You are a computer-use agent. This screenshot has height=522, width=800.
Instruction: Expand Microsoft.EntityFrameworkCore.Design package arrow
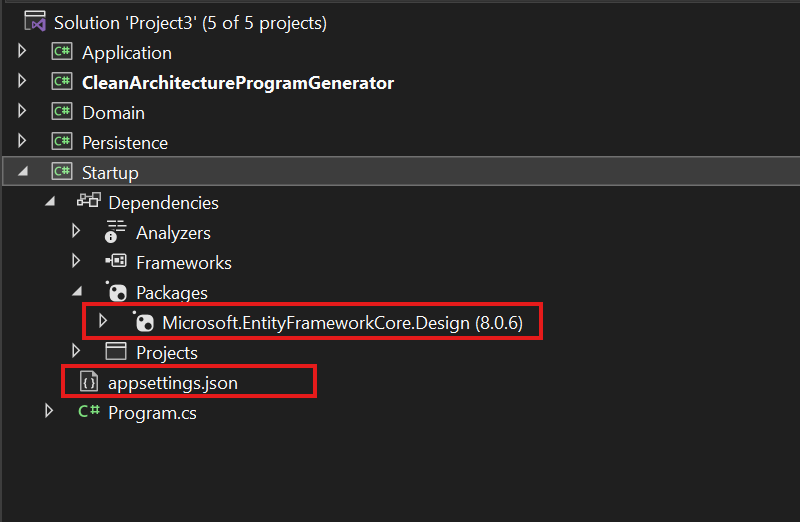tap(103, 321)
